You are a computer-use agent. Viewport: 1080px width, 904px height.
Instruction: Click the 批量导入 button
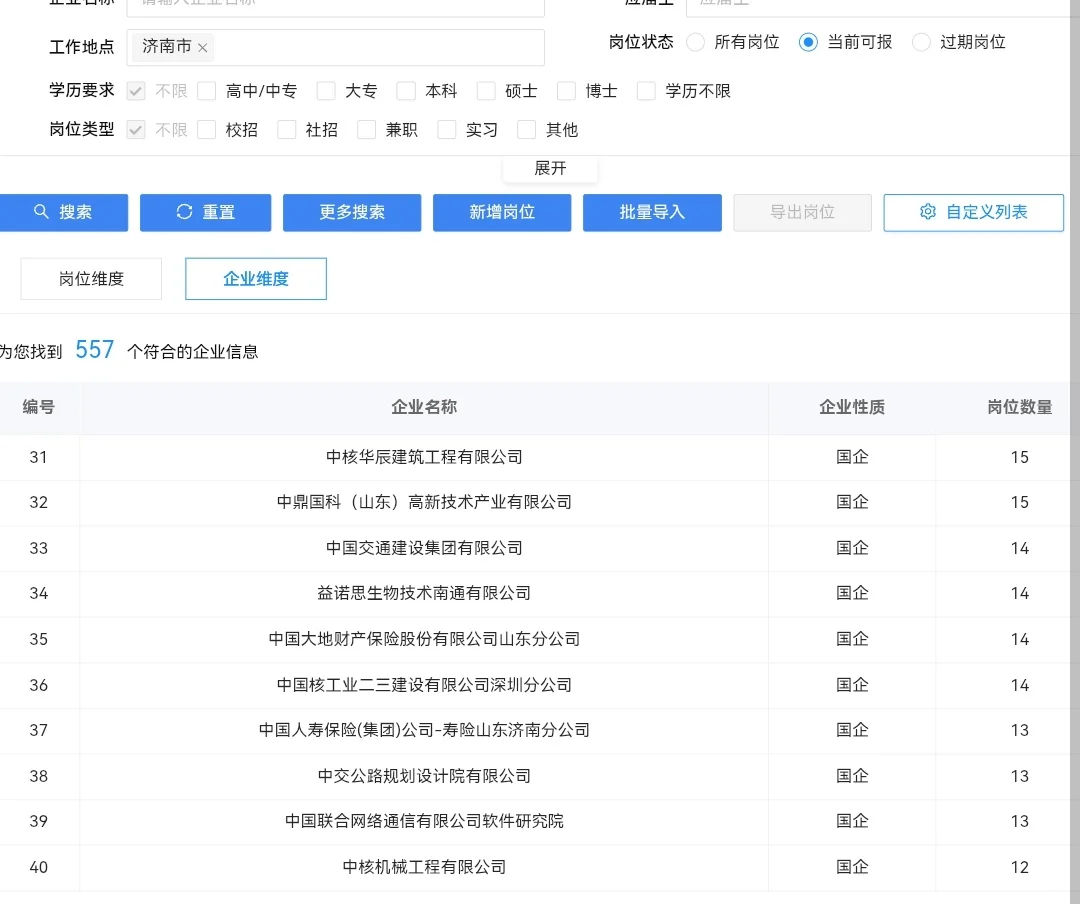click(x=652, y=212)
